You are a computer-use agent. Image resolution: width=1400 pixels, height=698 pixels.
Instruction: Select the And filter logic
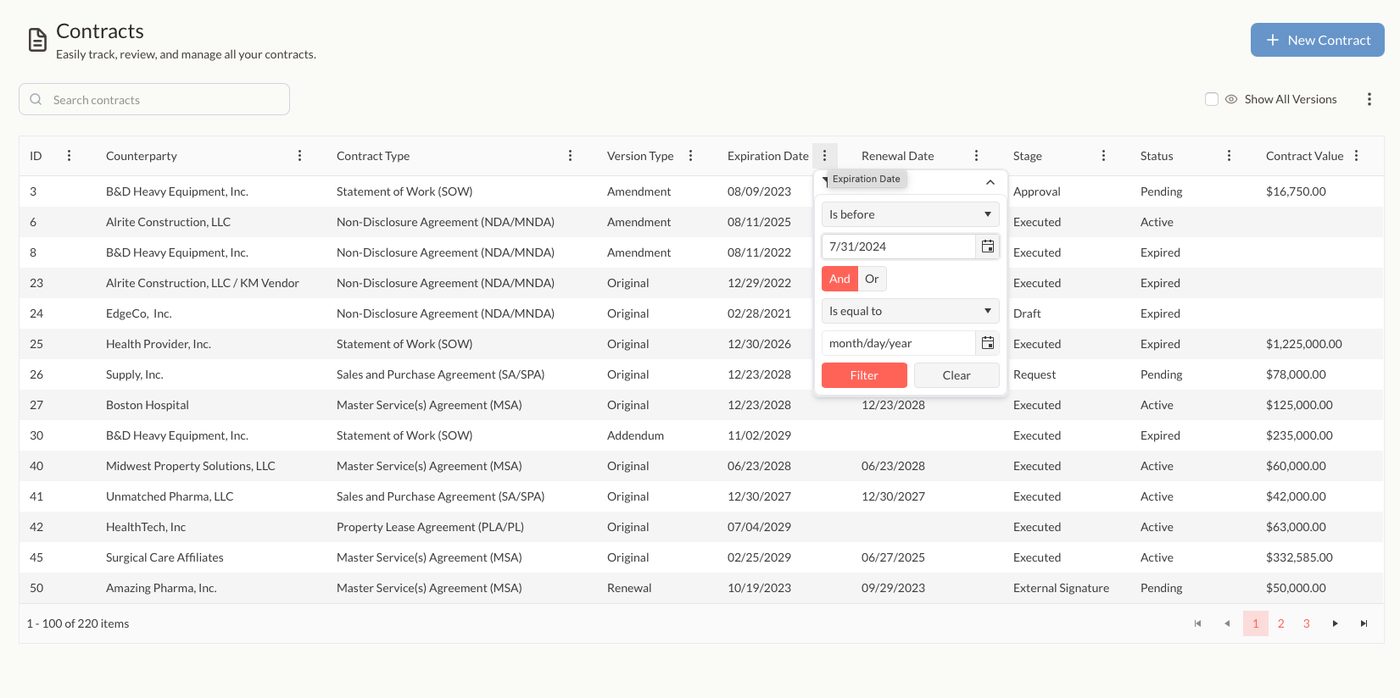coord(840,279)
